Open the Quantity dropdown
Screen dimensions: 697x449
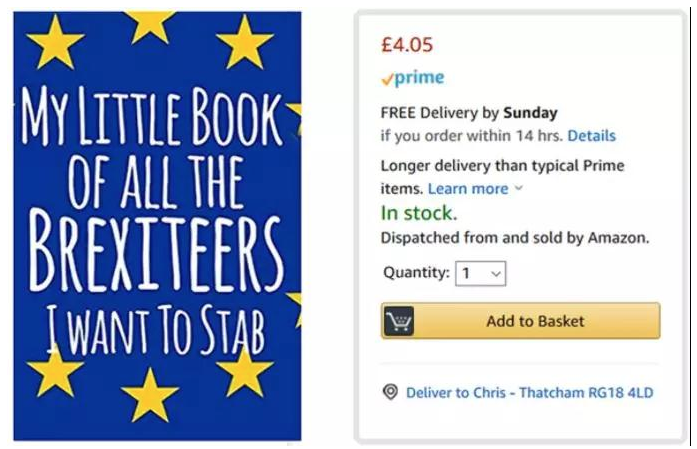(480, 273)
